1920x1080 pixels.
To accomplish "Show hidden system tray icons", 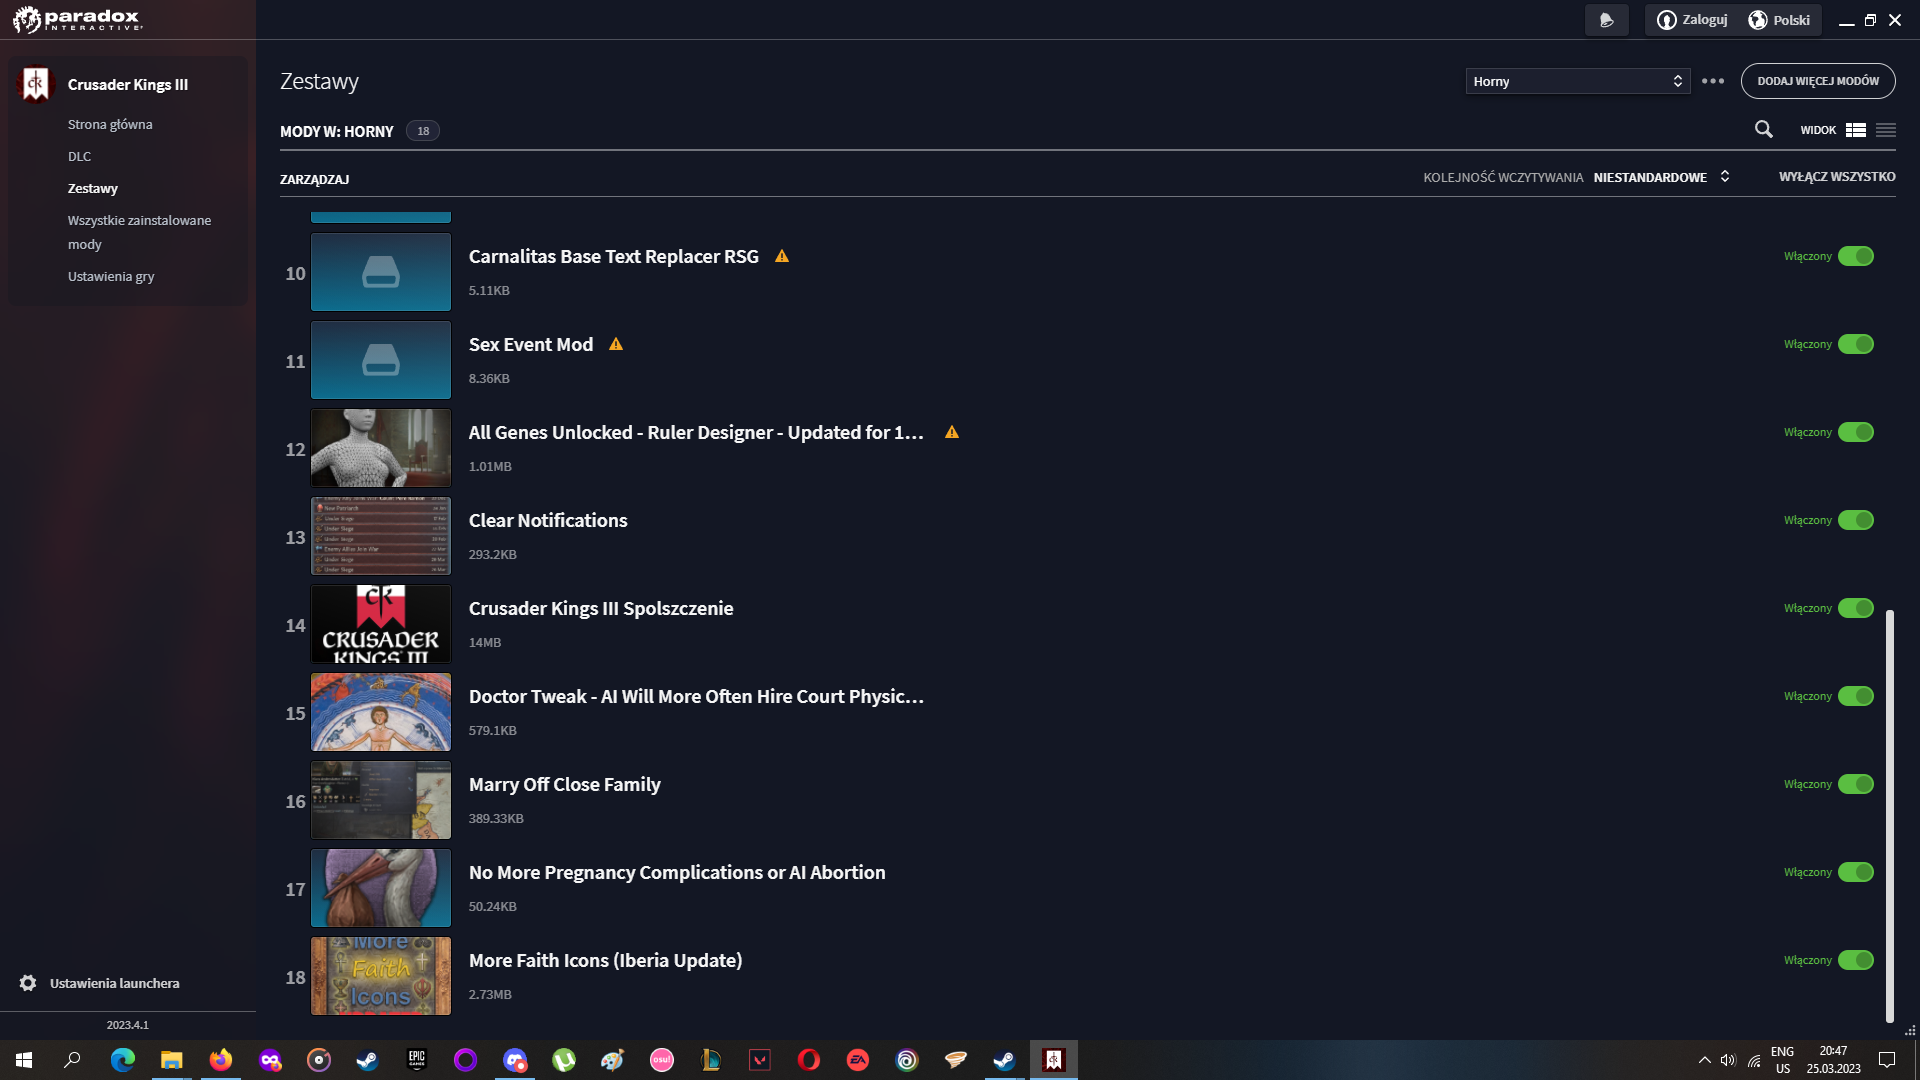I will tap(1704, 1060).
